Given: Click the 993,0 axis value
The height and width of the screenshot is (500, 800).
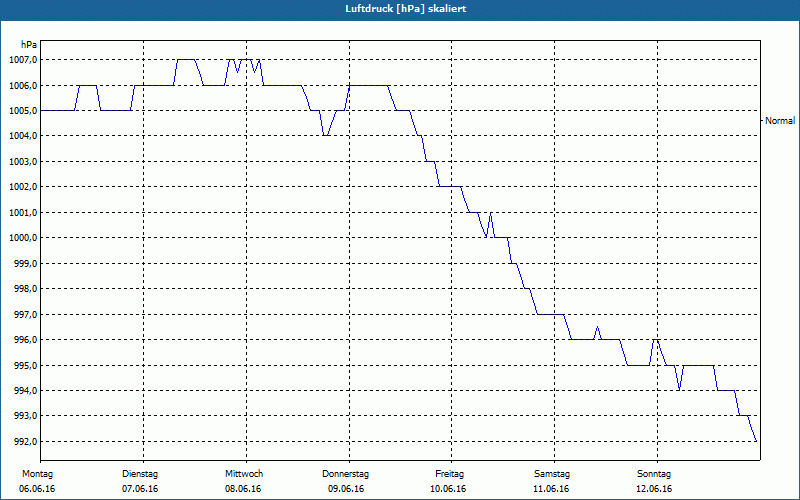Looking at the screenshot, I should pos(25,416).
